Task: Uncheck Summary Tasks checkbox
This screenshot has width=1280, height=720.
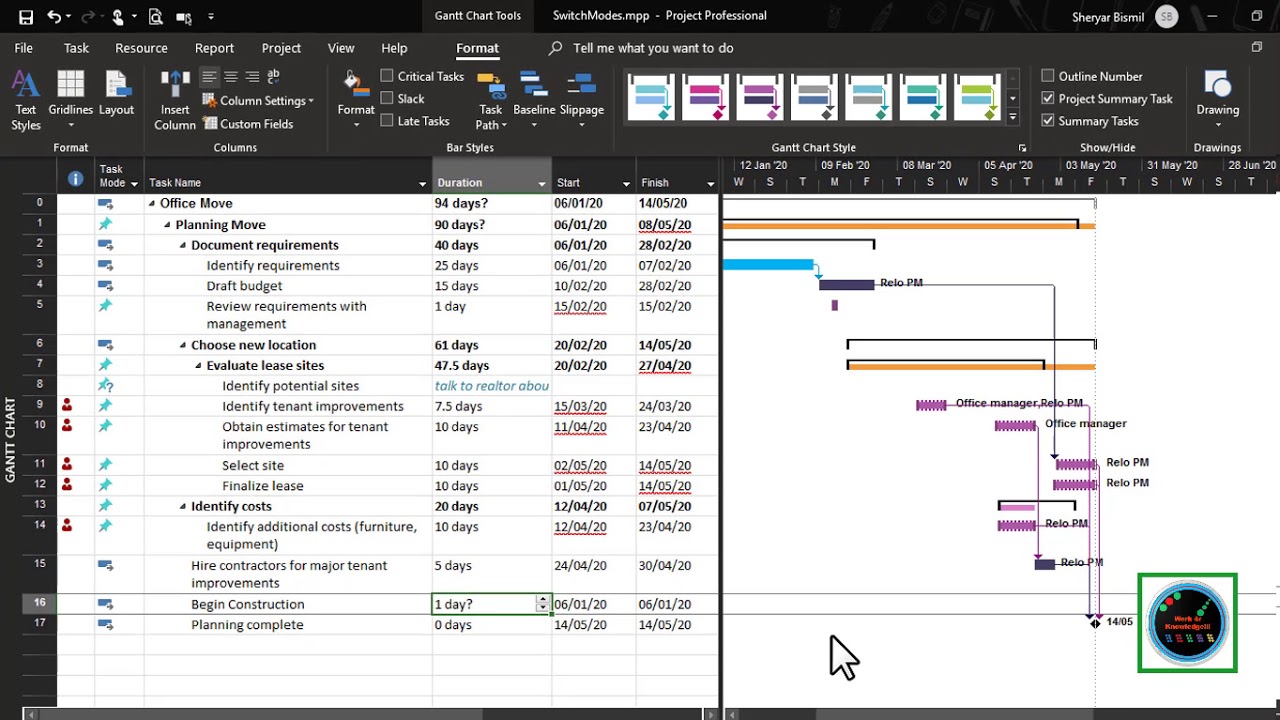Action: (1048, 121)
